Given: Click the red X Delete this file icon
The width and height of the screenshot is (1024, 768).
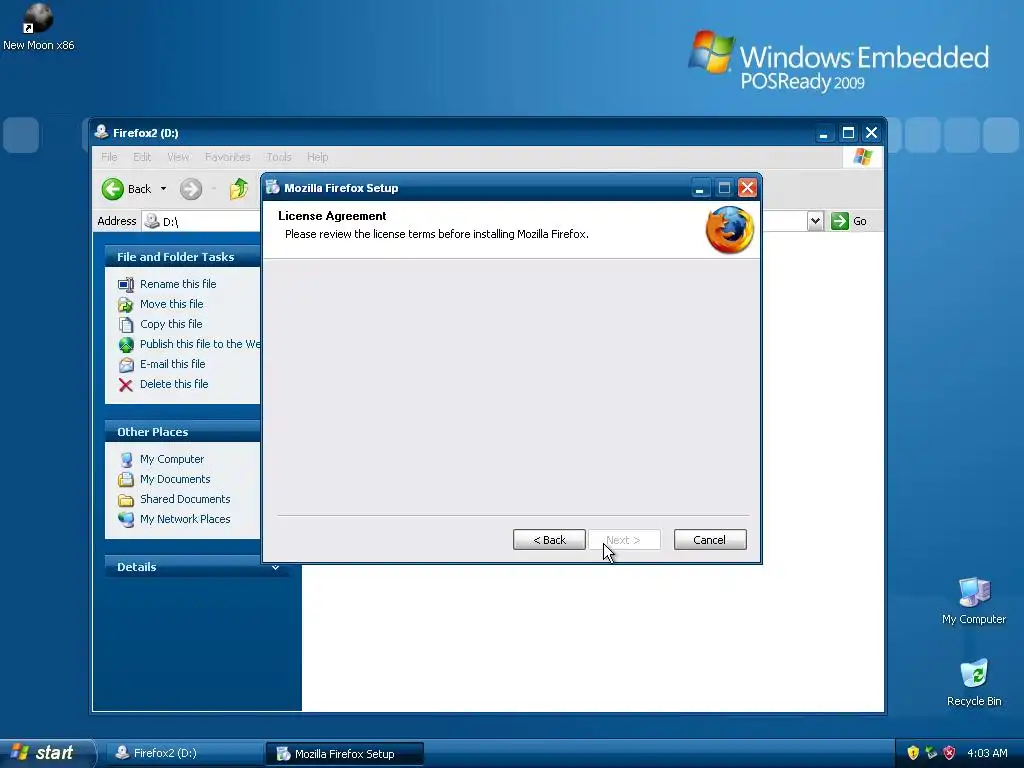Looking at the screenshot, I should pyautogui.click(x=126, y=385).
